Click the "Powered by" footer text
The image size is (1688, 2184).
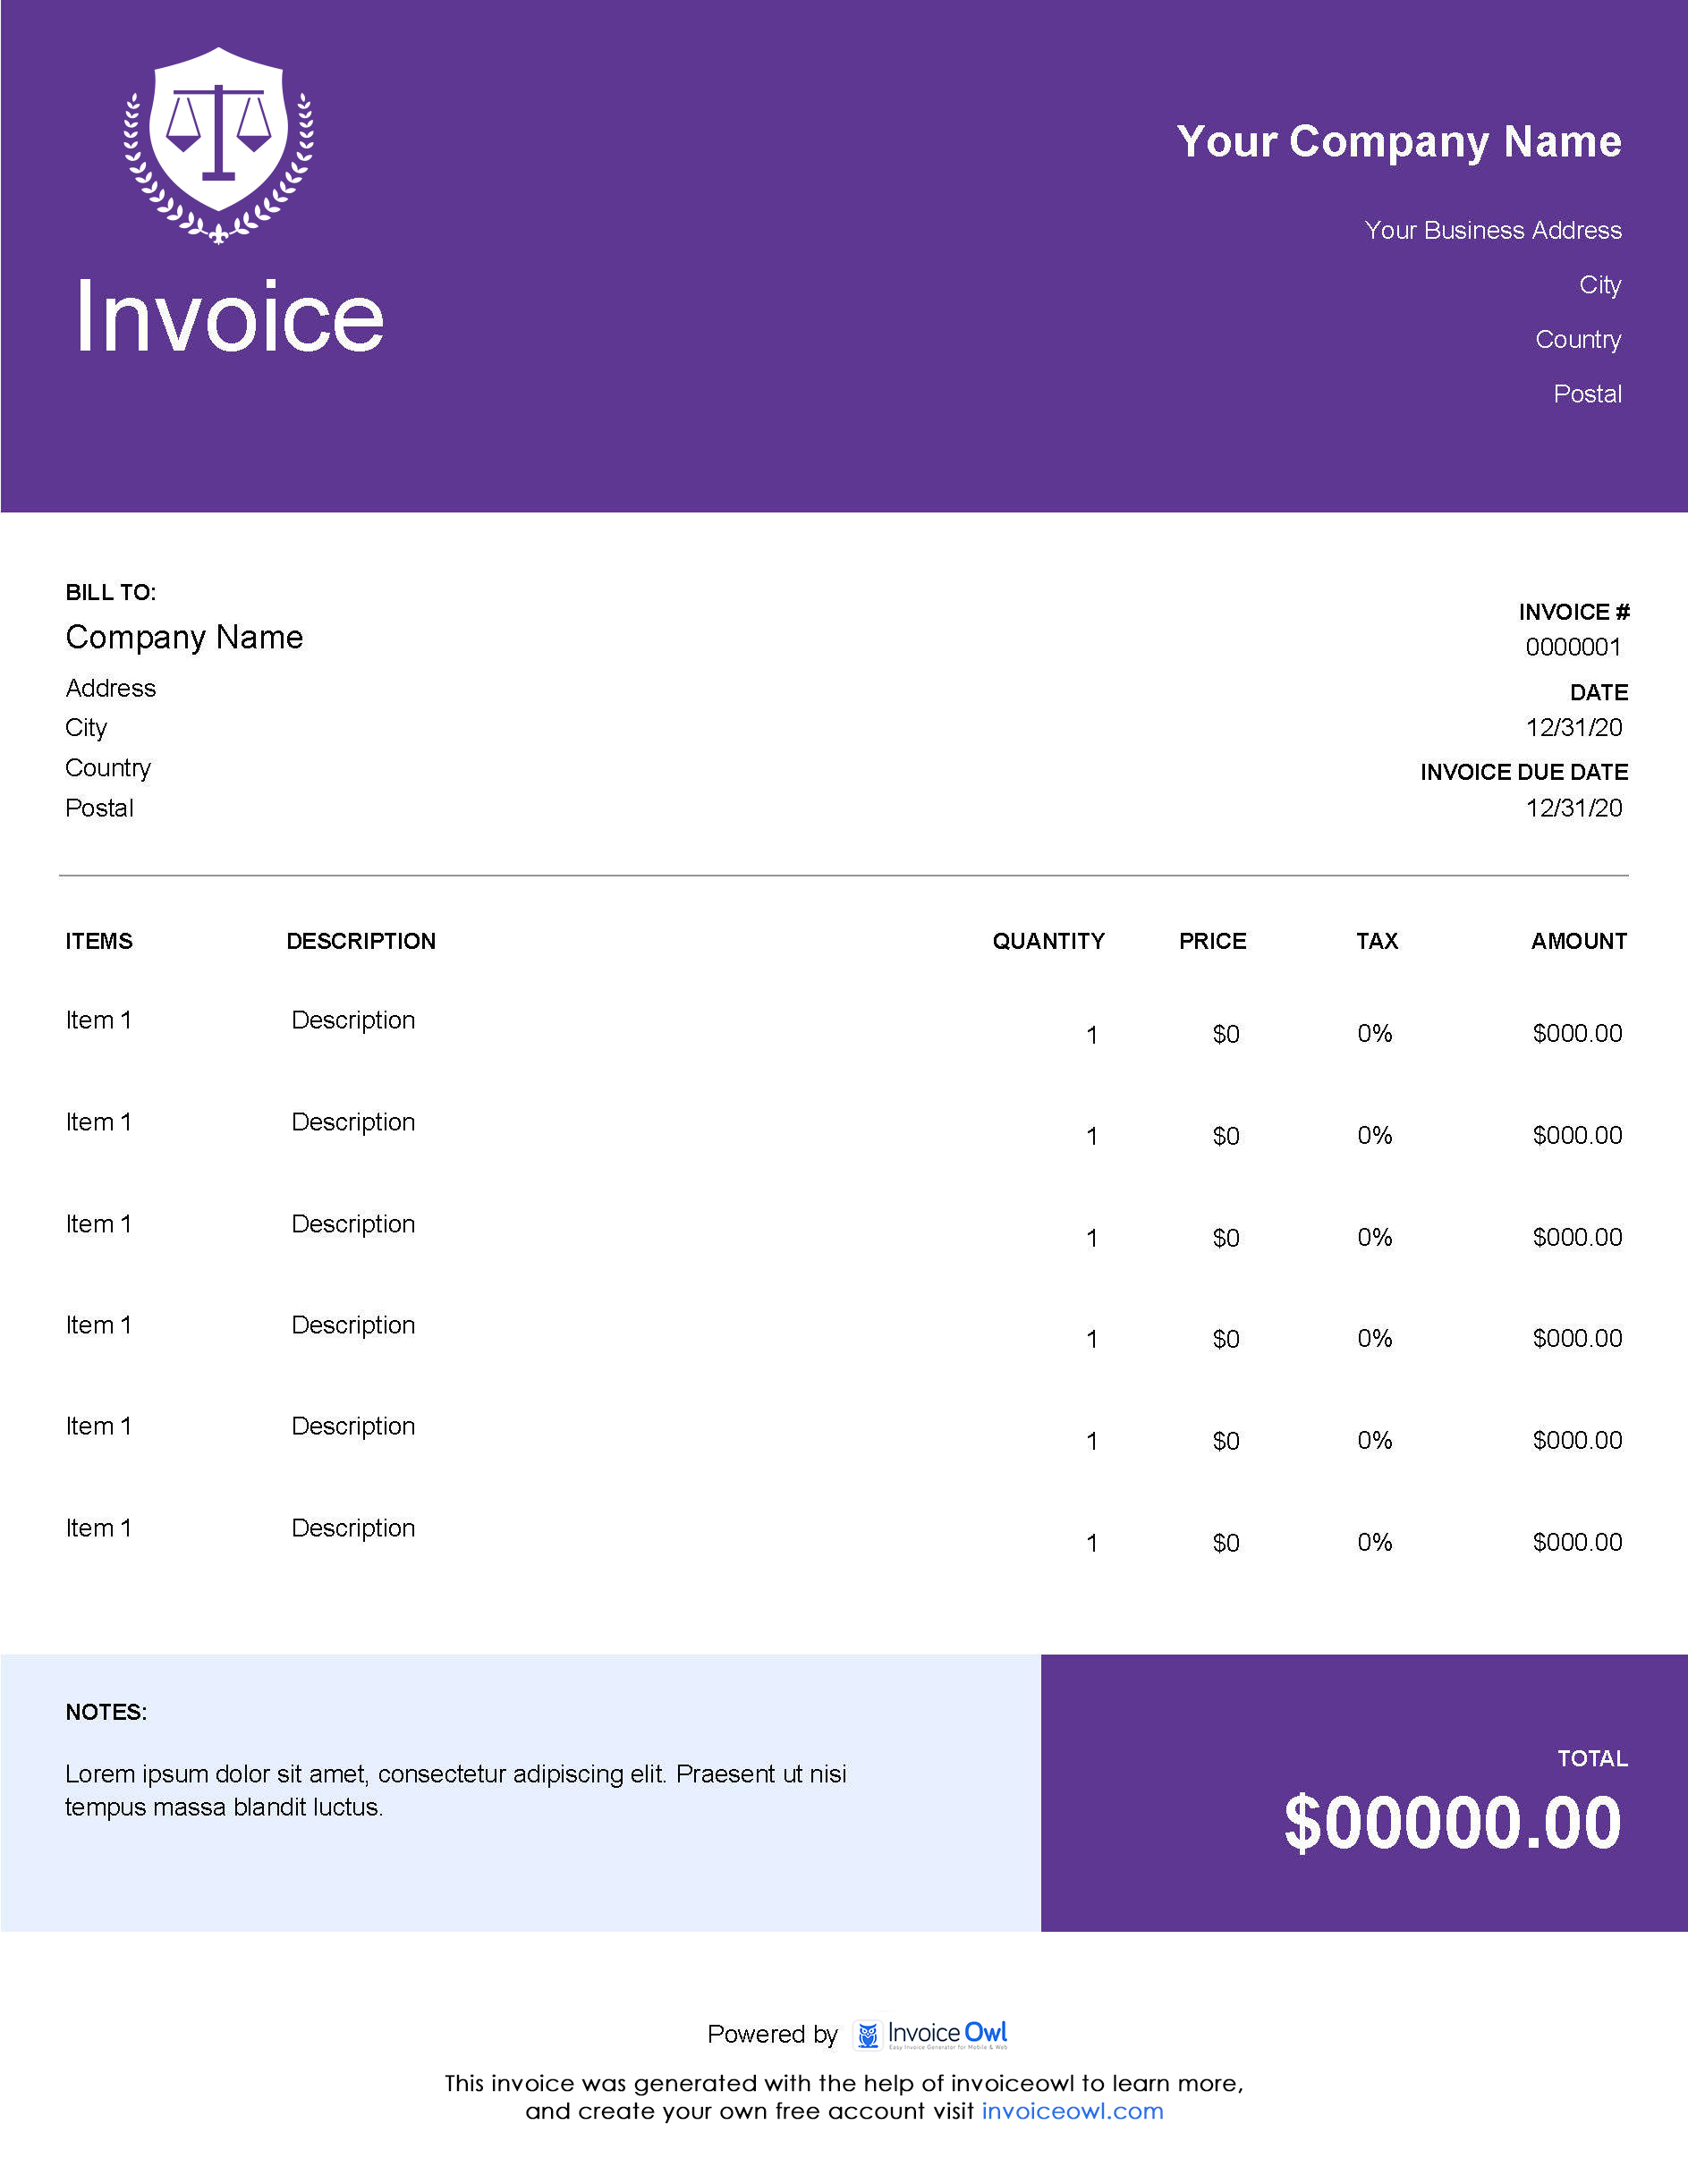pyautogui.click(x=772, y=2034)
